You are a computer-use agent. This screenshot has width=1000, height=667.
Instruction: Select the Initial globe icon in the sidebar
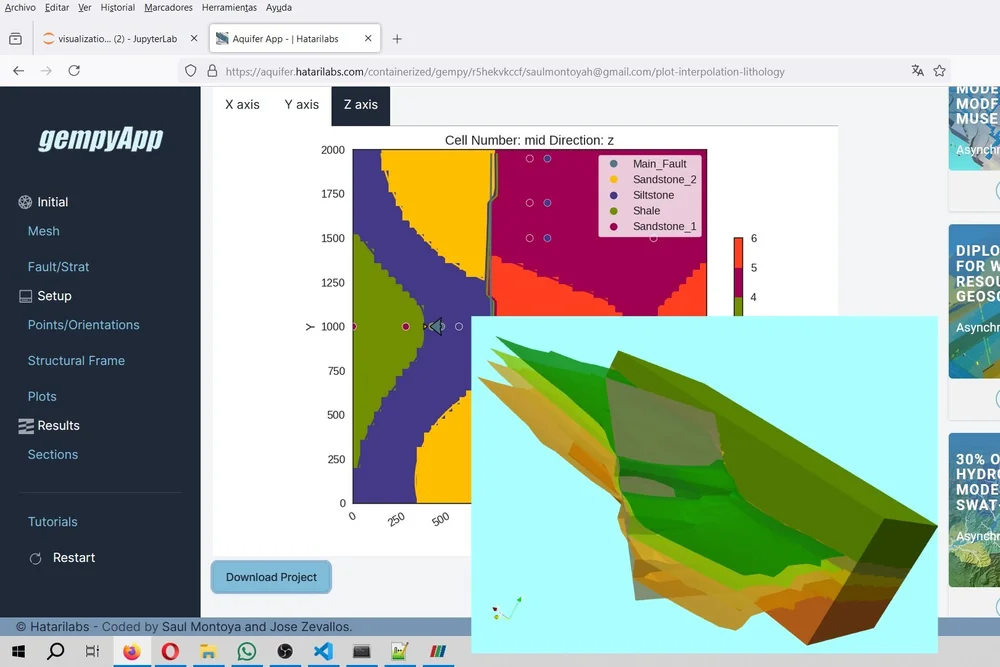click(25, 201)
